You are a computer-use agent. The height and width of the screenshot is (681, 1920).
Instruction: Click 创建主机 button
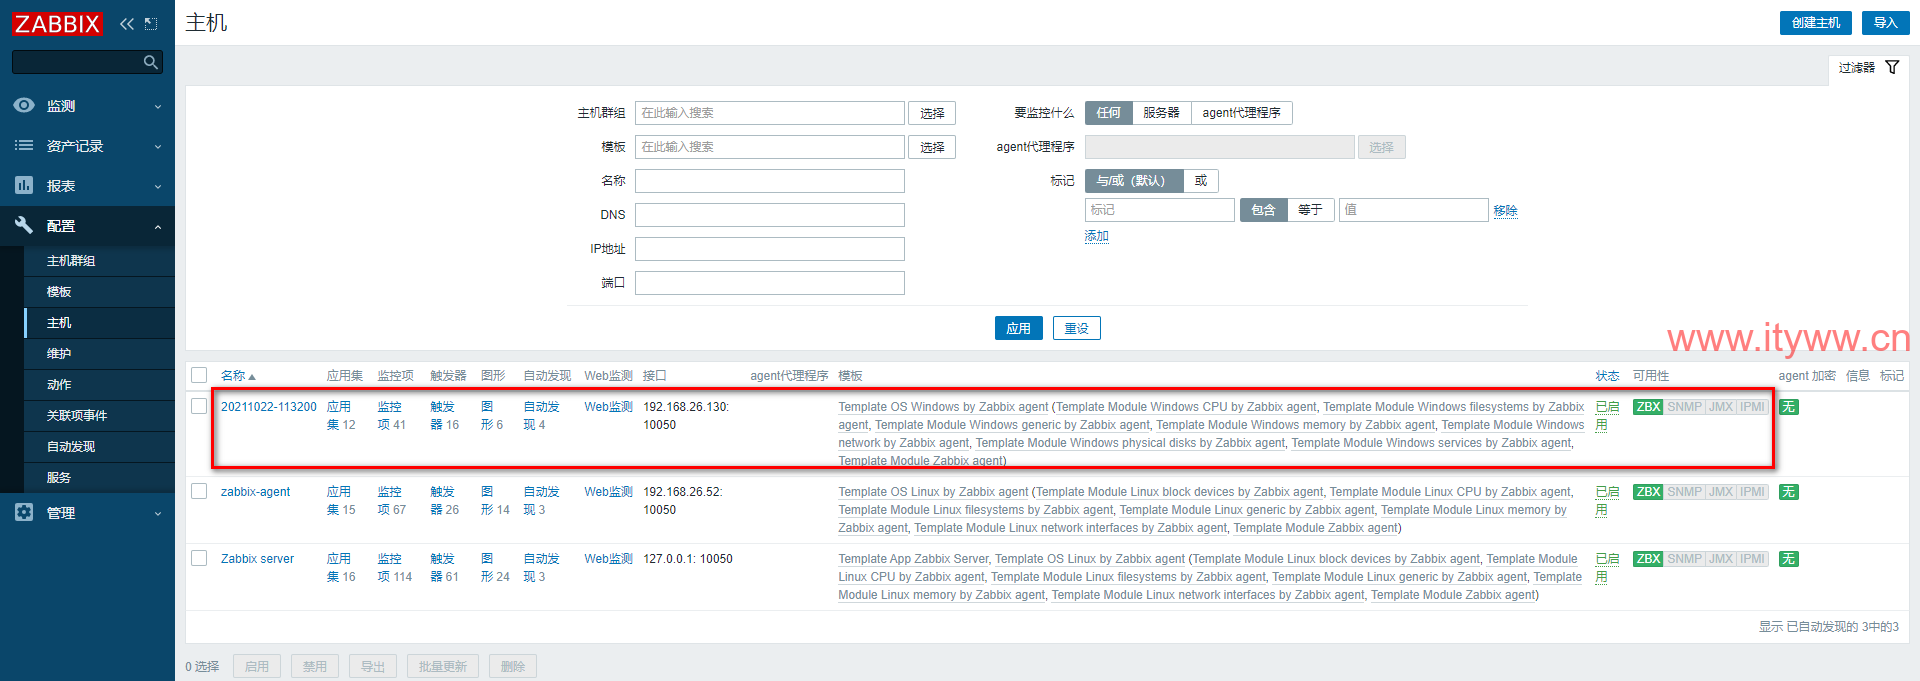[x=1815, y=23]
